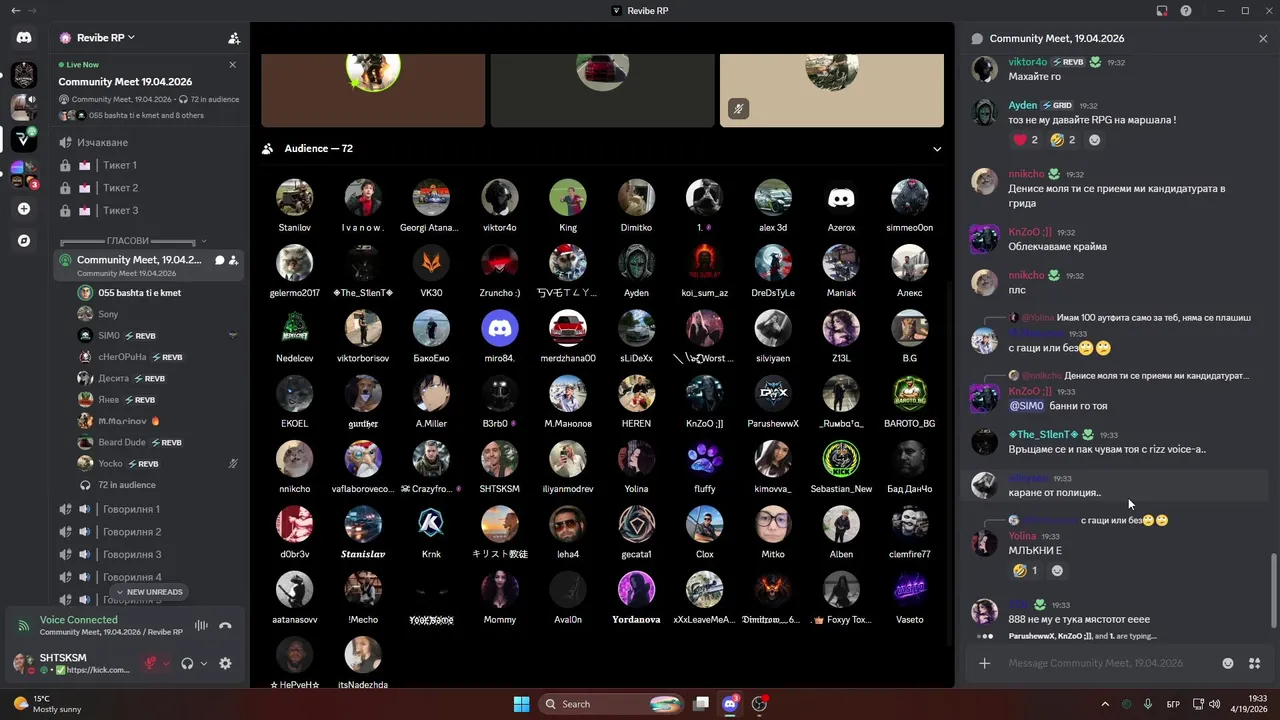Open help question mark icon
The width and height of the screenshot is (1280, 720).
click(x=1186, y=11)
